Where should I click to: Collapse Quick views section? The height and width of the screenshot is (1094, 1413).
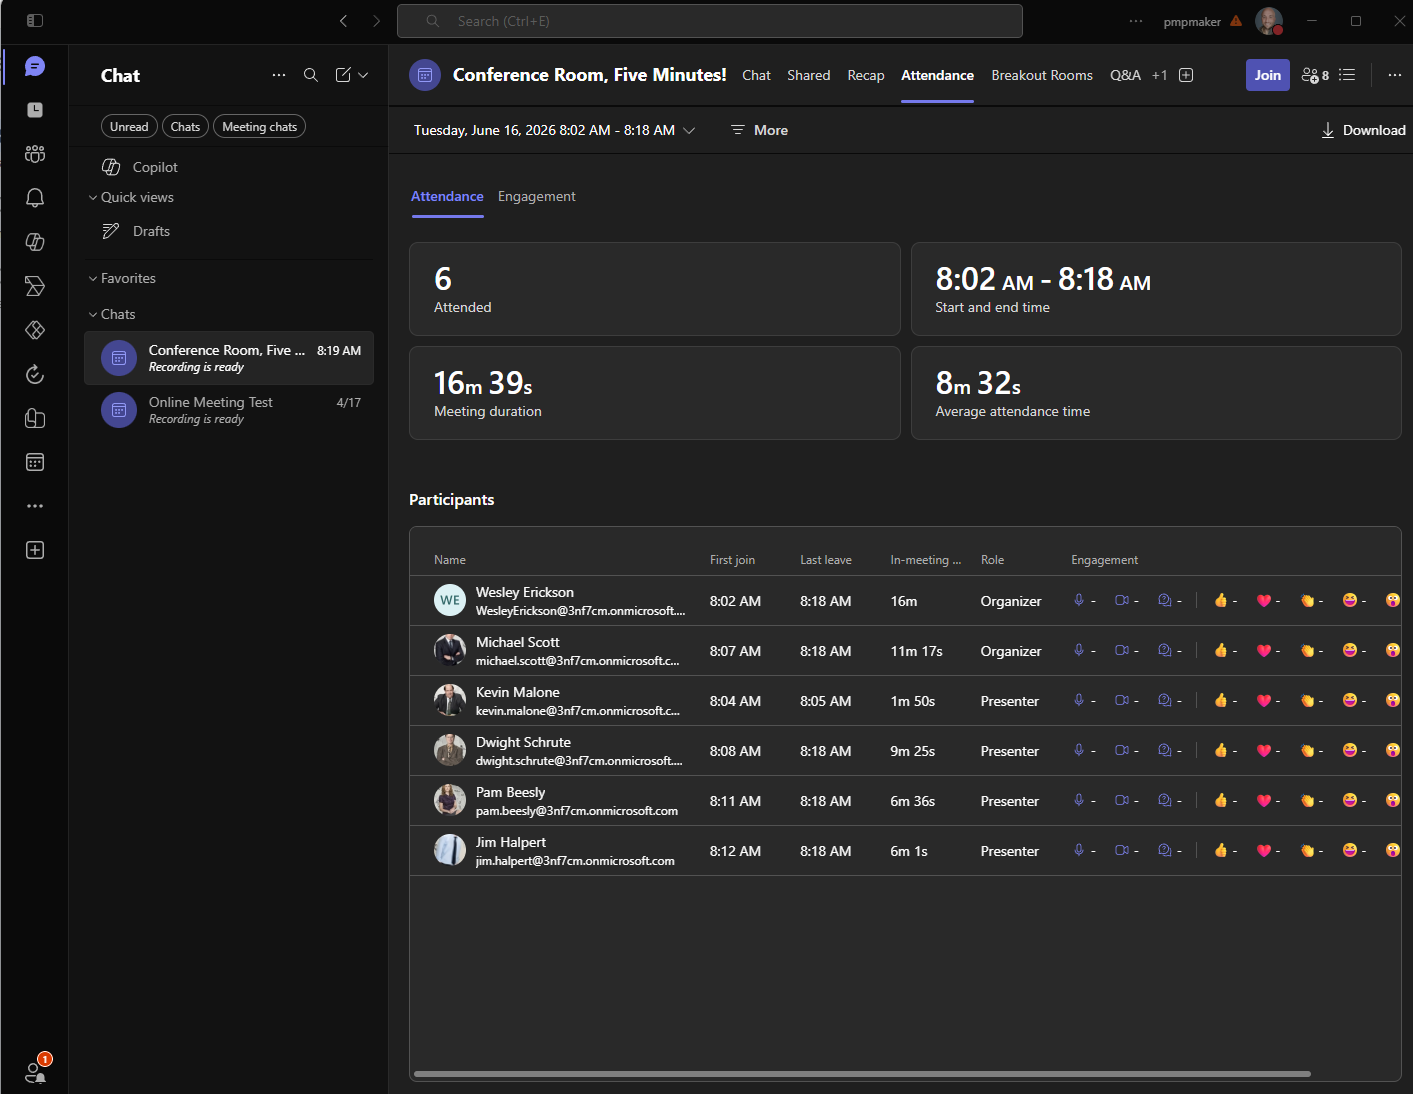pyautogui.click(x=131, y=197)
